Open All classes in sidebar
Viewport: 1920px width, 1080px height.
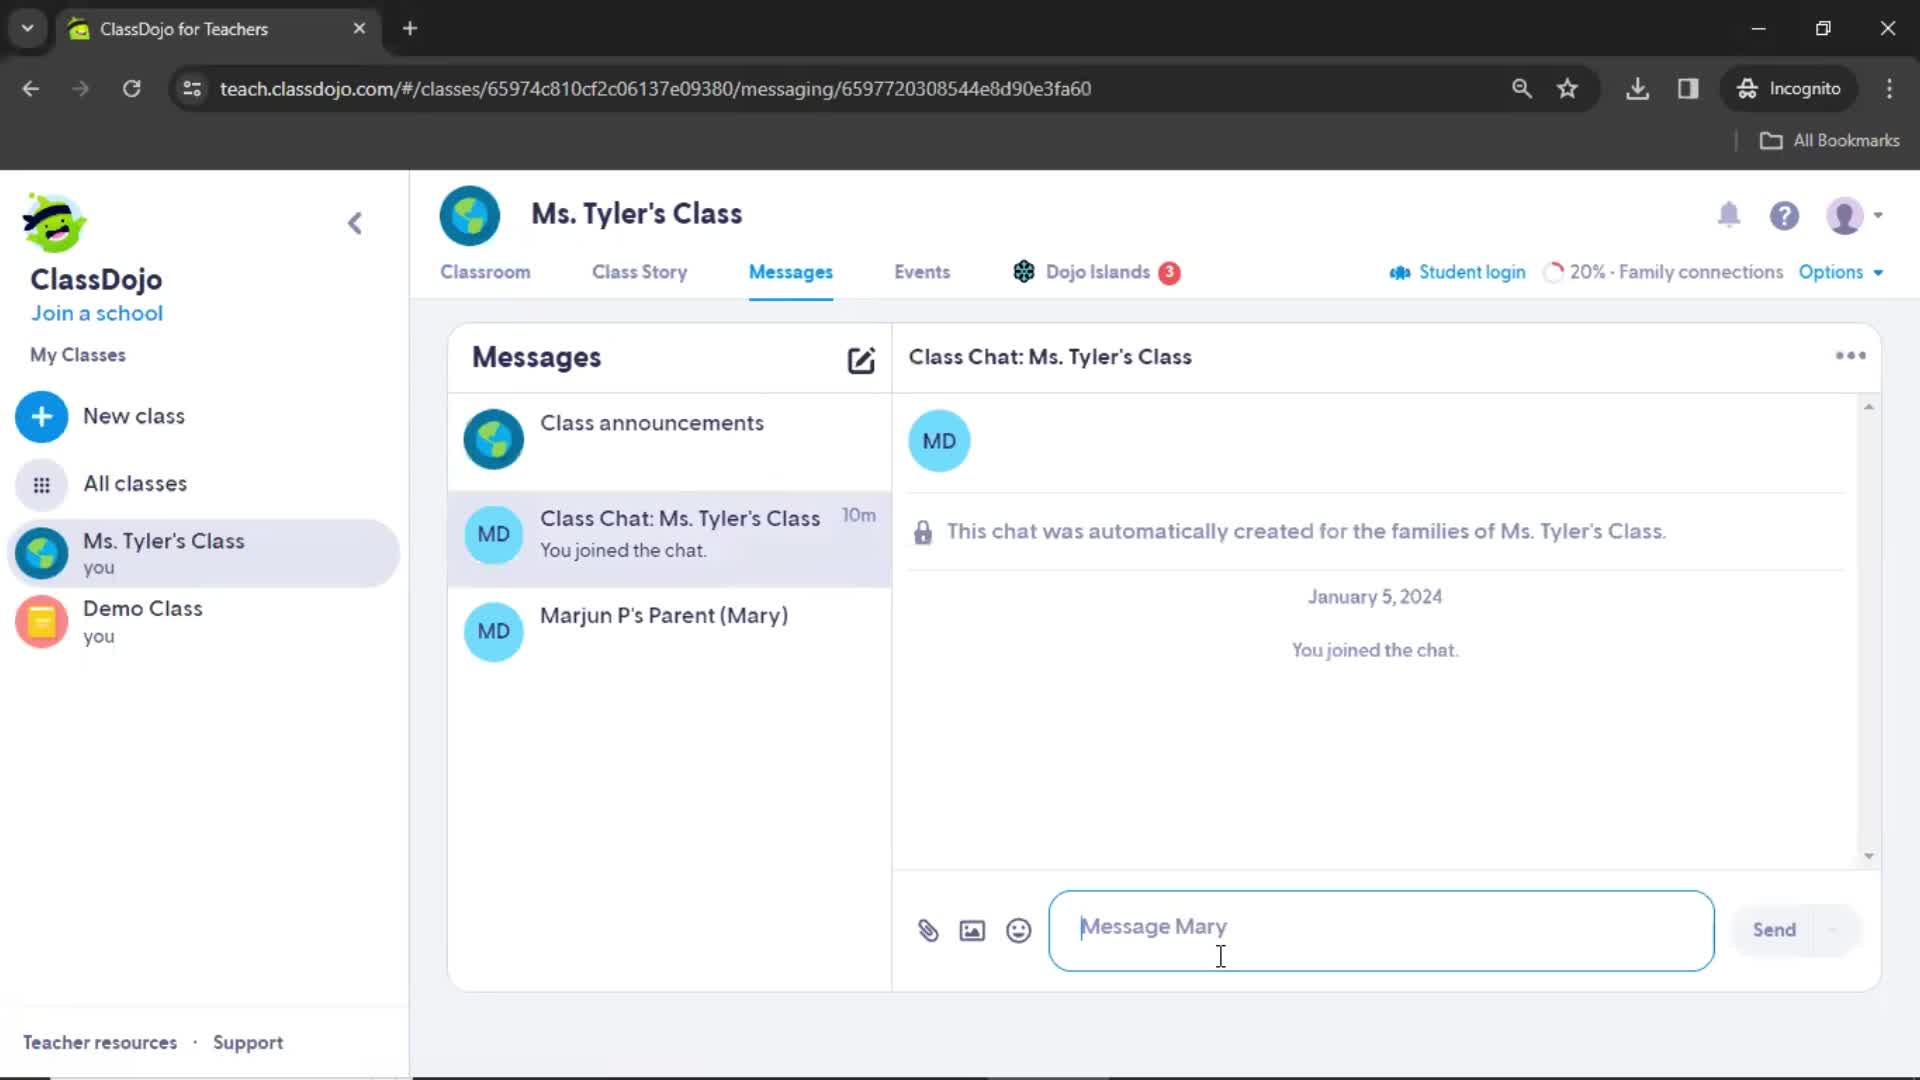[x=135, y=484]
